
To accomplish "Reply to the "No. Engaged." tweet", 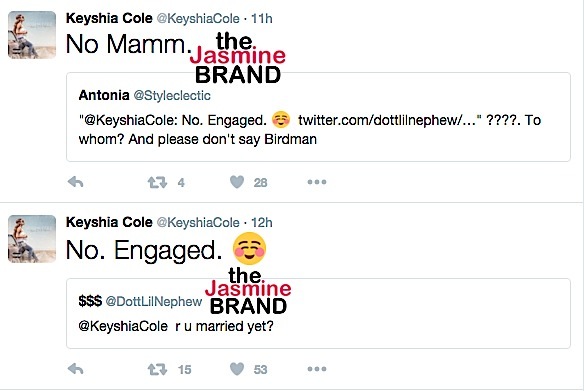I will coord(76,369).
